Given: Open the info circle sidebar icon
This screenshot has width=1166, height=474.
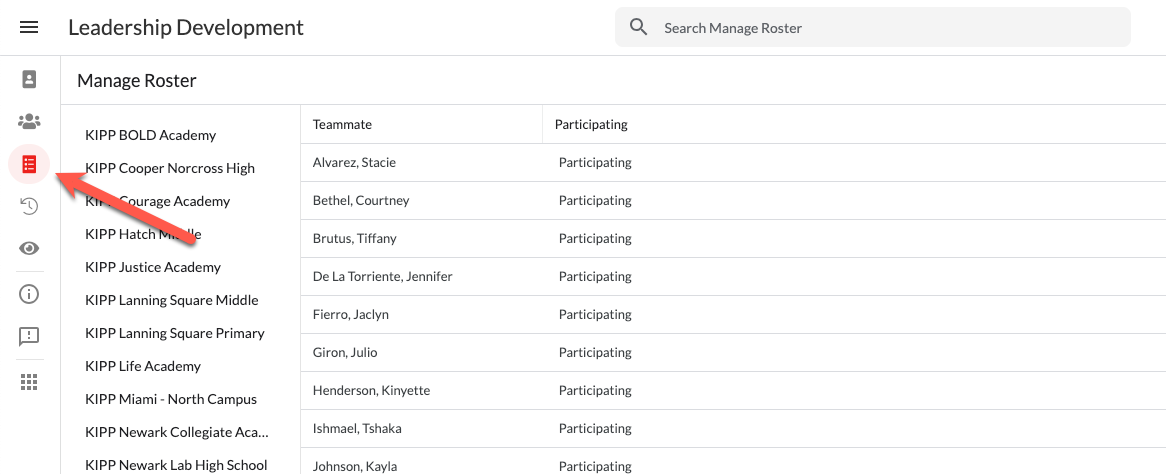Looking at the screenshot, I should [x=29, y=293].
